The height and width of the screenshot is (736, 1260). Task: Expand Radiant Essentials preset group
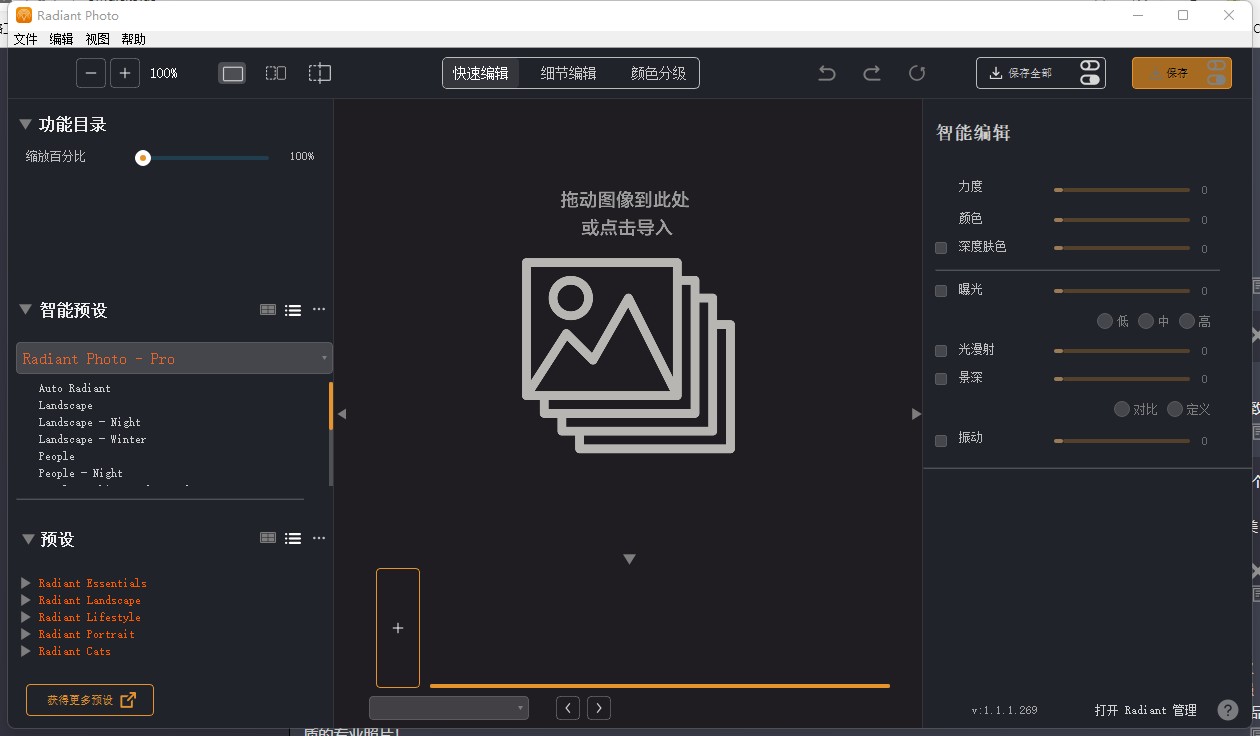(x=26, y=583)
